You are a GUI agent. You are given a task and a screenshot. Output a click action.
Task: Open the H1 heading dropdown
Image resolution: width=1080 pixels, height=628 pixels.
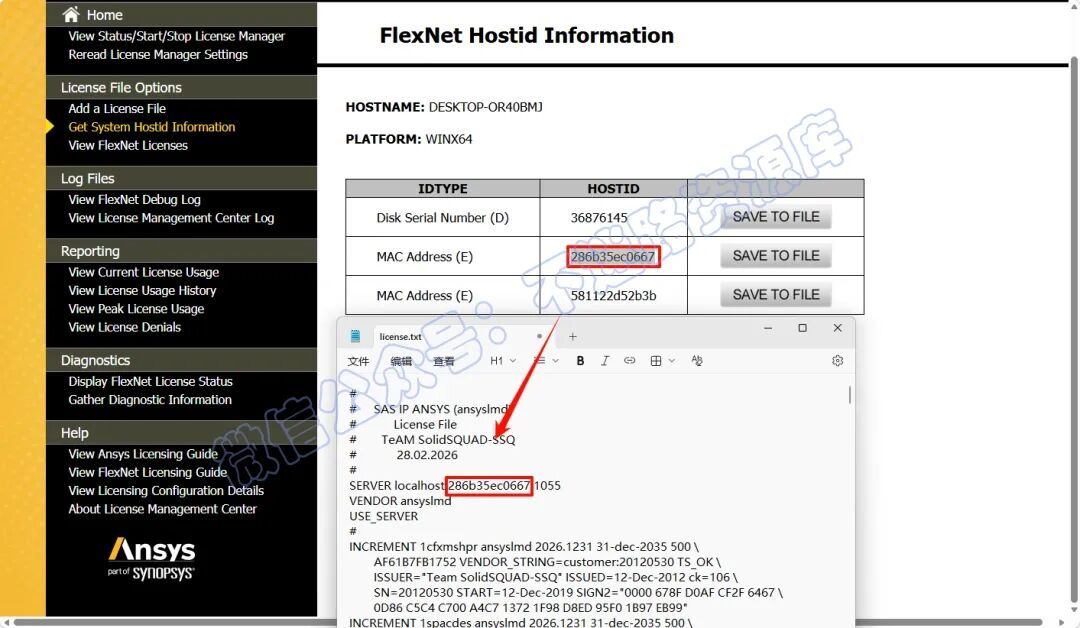(x=503, y=361)
